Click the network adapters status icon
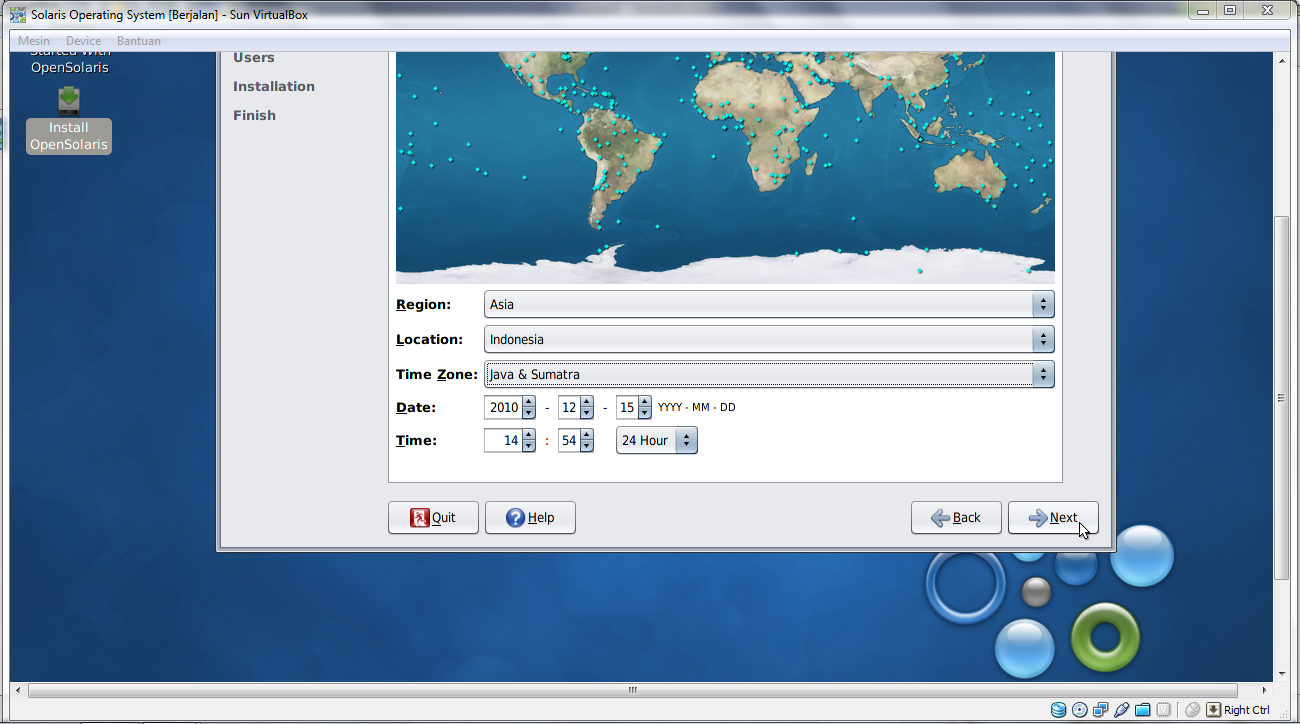 [x=1100, y=710]
